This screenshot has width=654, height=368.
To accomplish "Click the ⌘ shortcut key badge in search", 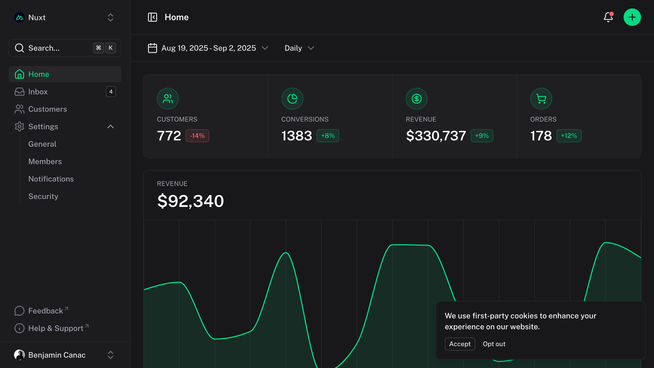I will (x=98, y=48).
